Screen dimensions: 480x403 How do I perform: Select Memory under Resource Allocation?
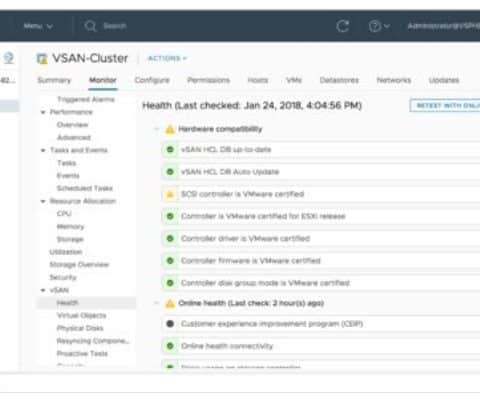70,227
